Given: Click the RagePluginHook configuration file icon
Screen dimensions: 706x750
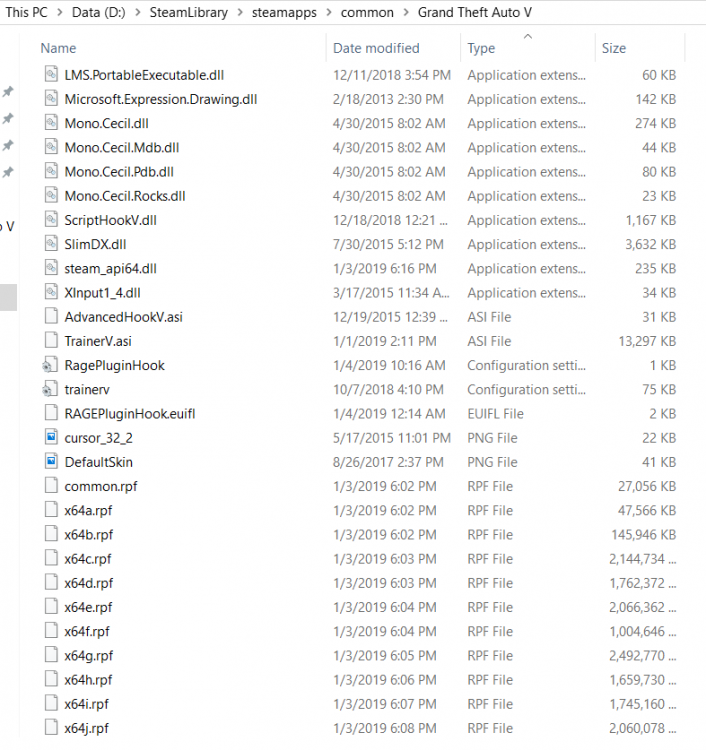Looking at the screenshot, I should pyautogui.click(x=50, y=365).
